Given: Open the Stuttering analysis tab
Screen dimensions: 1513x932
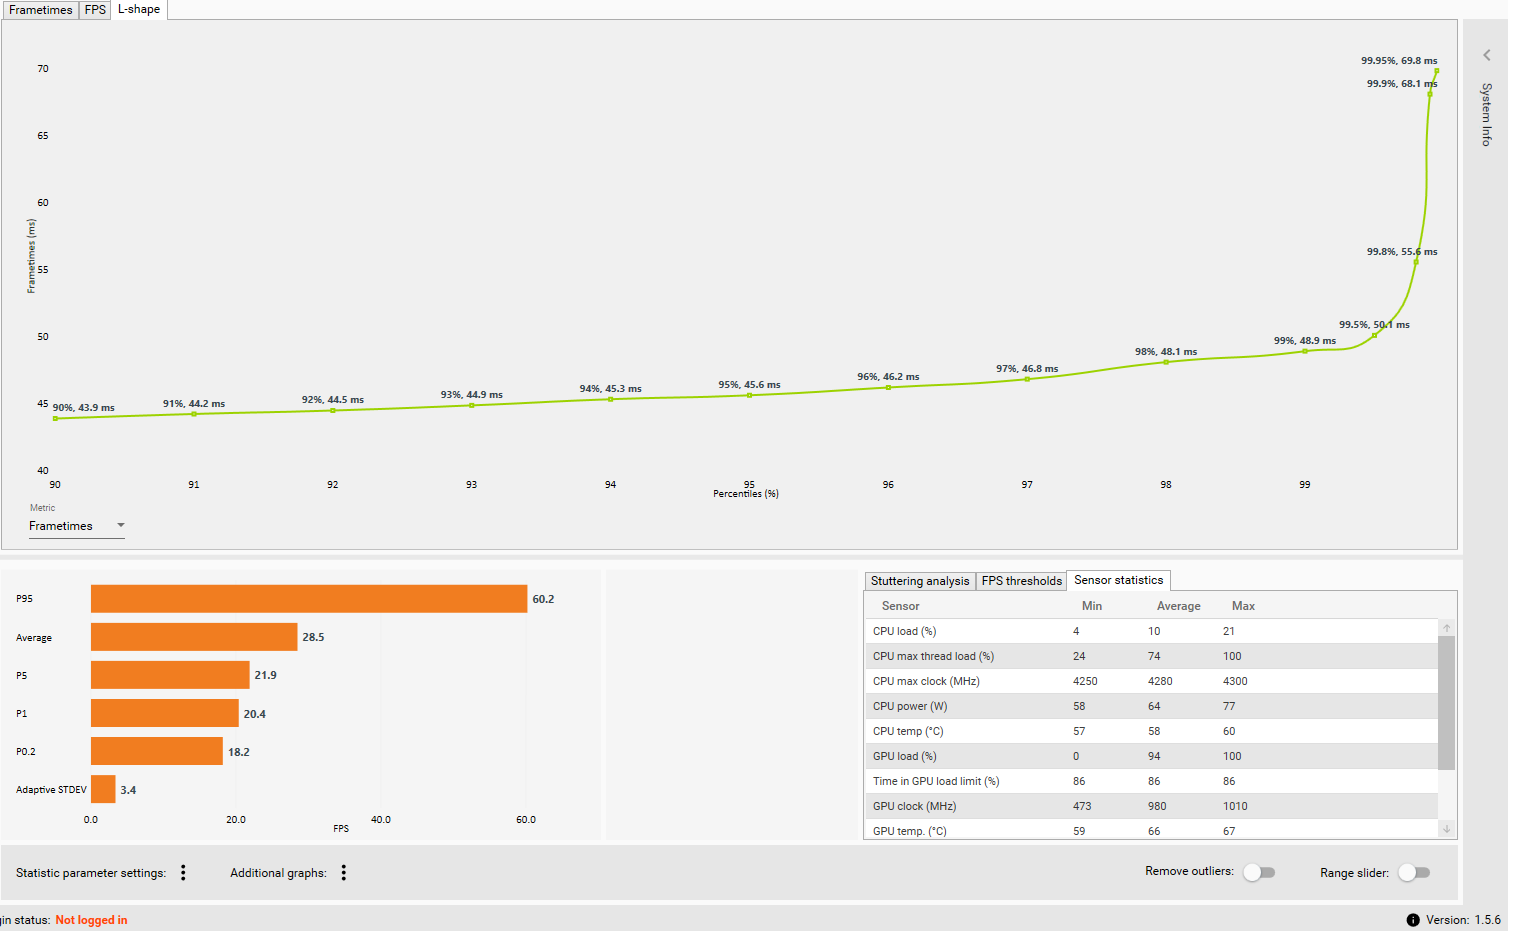Looking at the screenshot, I should tap(920, 581).
